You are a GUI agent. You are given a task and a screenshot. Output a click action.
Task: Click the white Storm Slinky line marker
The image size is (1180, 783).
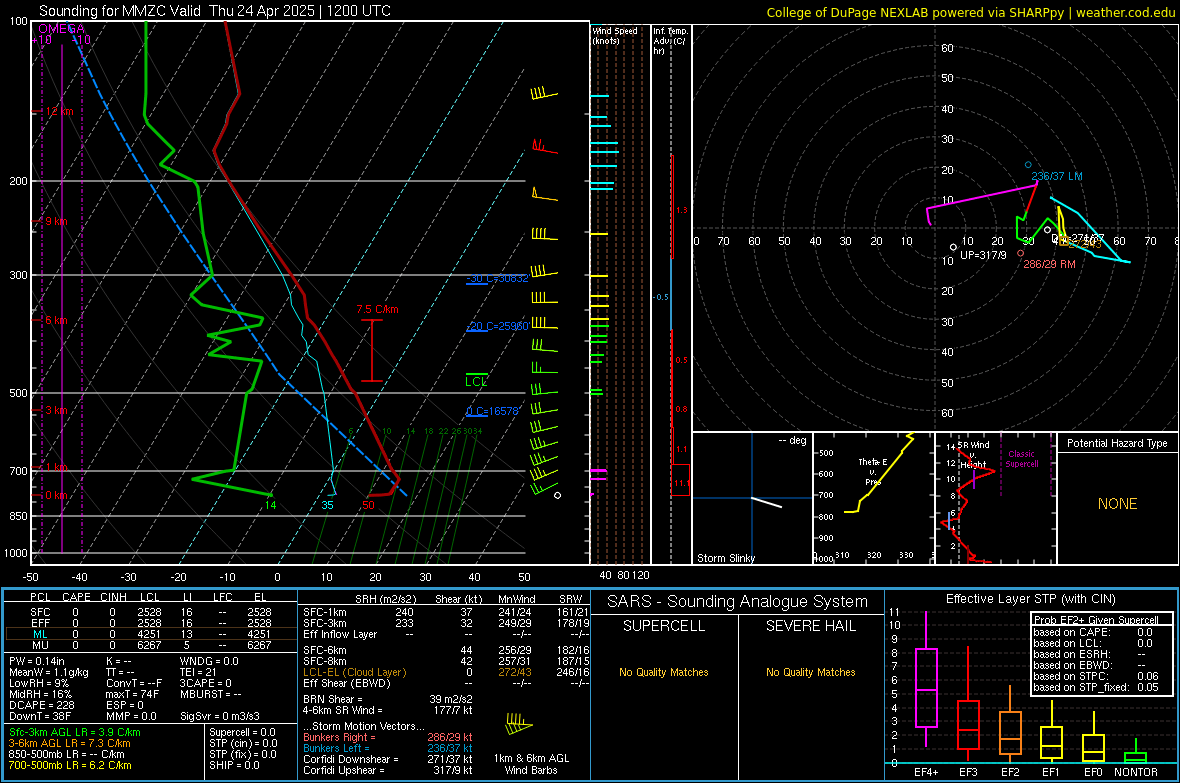point(767,502)
